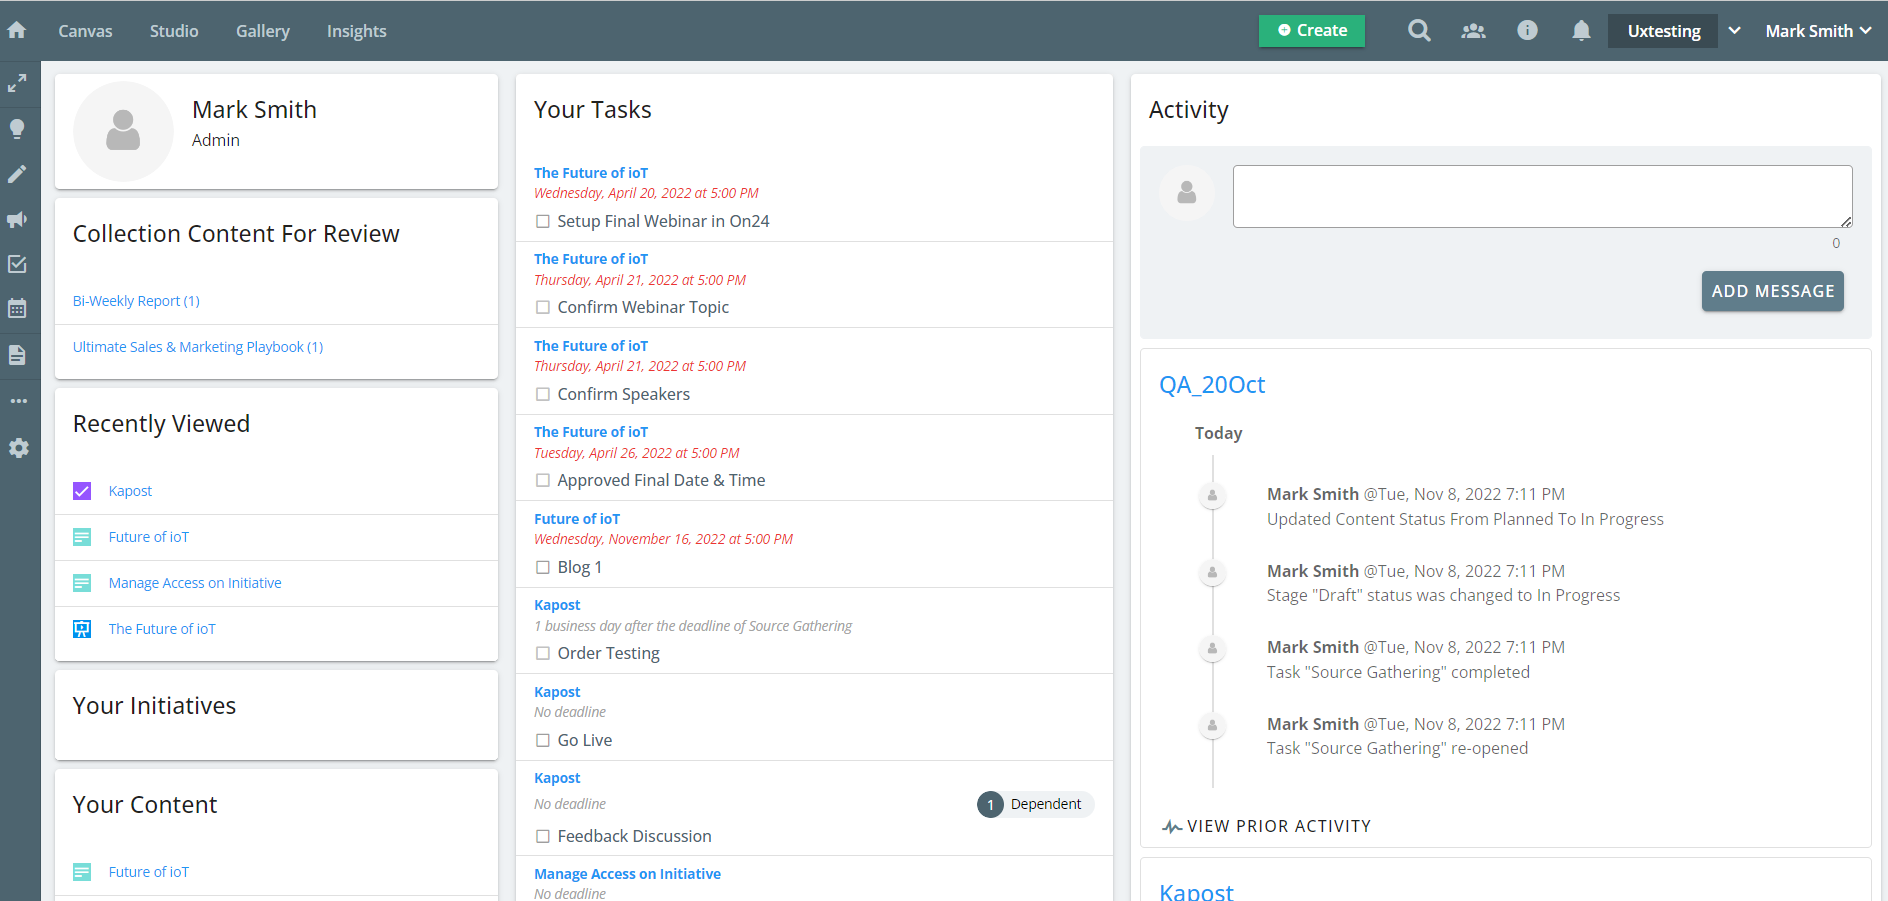This screenshot has height=901, width=1888.
Task: Open the pencil edit sidebar icon
Action: [x=17, y=174]
